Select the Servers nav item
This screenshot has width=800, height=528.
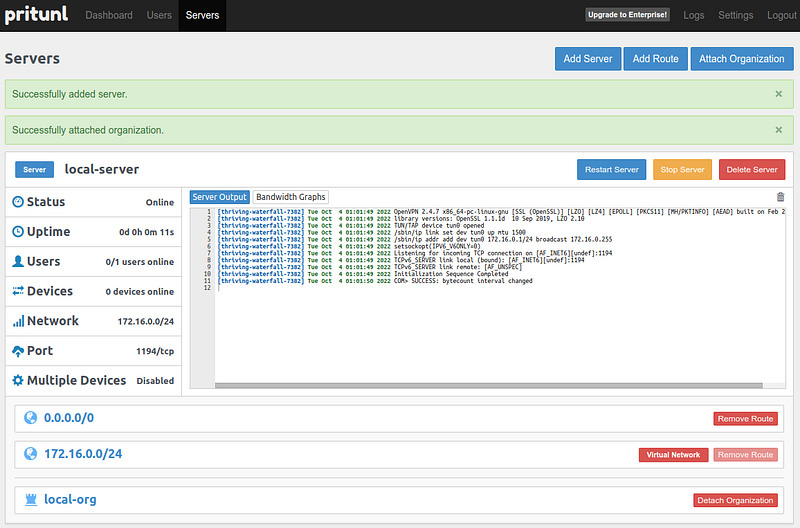(202, 15)
